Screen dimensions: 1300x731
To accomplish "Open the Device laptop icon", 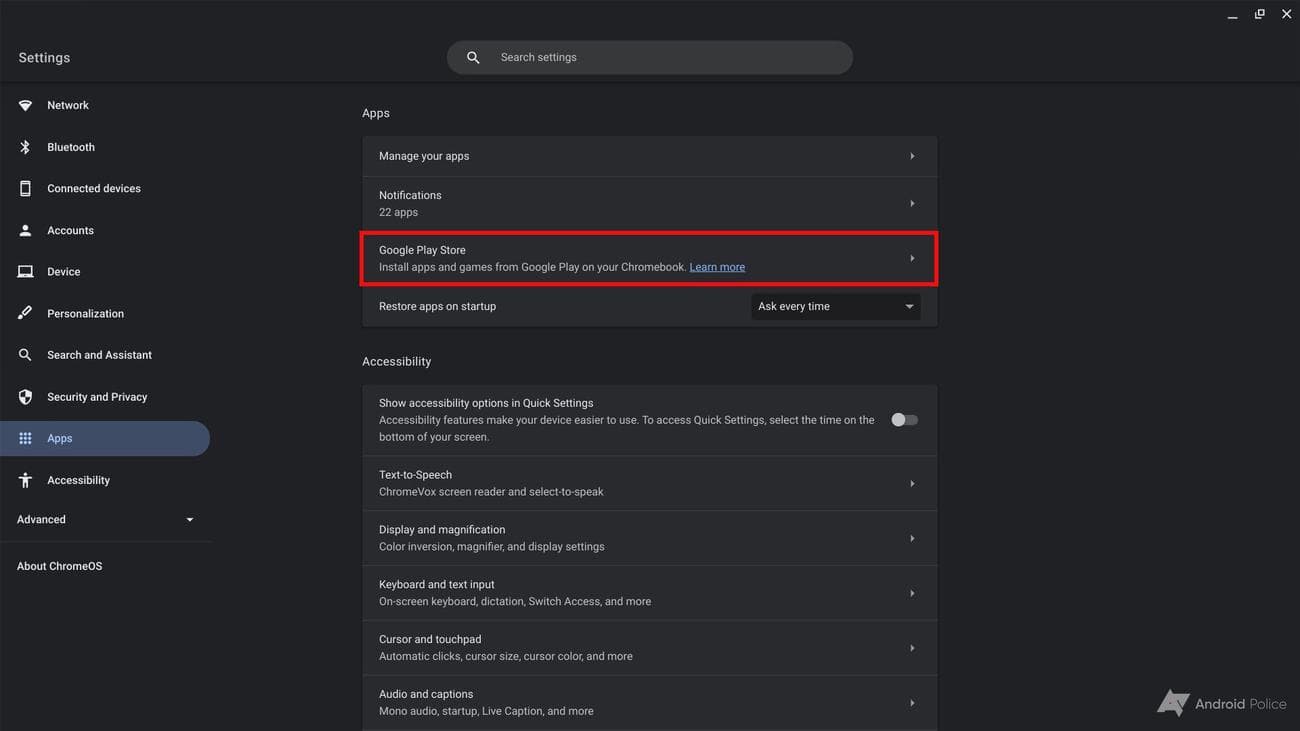I will click(25, 272).
